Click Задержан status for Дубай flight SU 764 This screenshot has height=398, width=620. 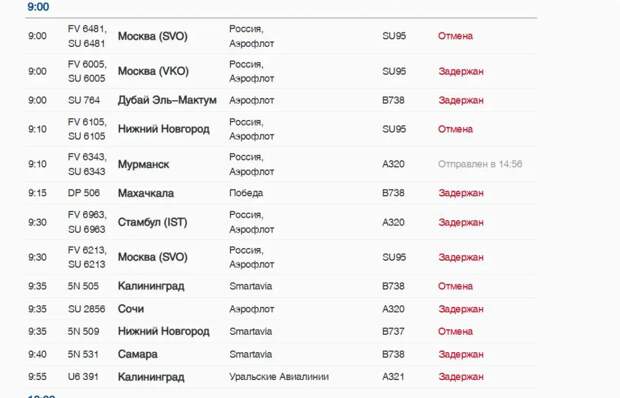coord(461,100)
